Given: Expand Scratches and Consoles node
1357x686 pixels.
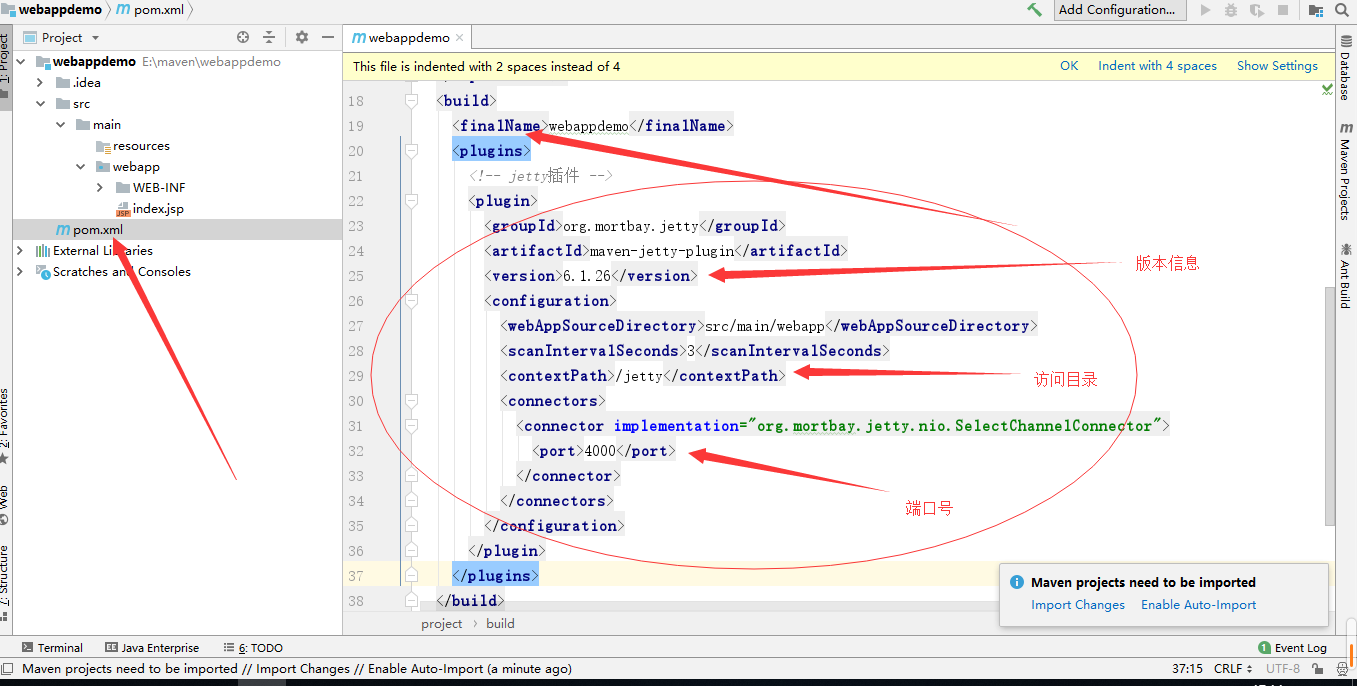Looking at the screenshot, I should (x=21, y=272).
